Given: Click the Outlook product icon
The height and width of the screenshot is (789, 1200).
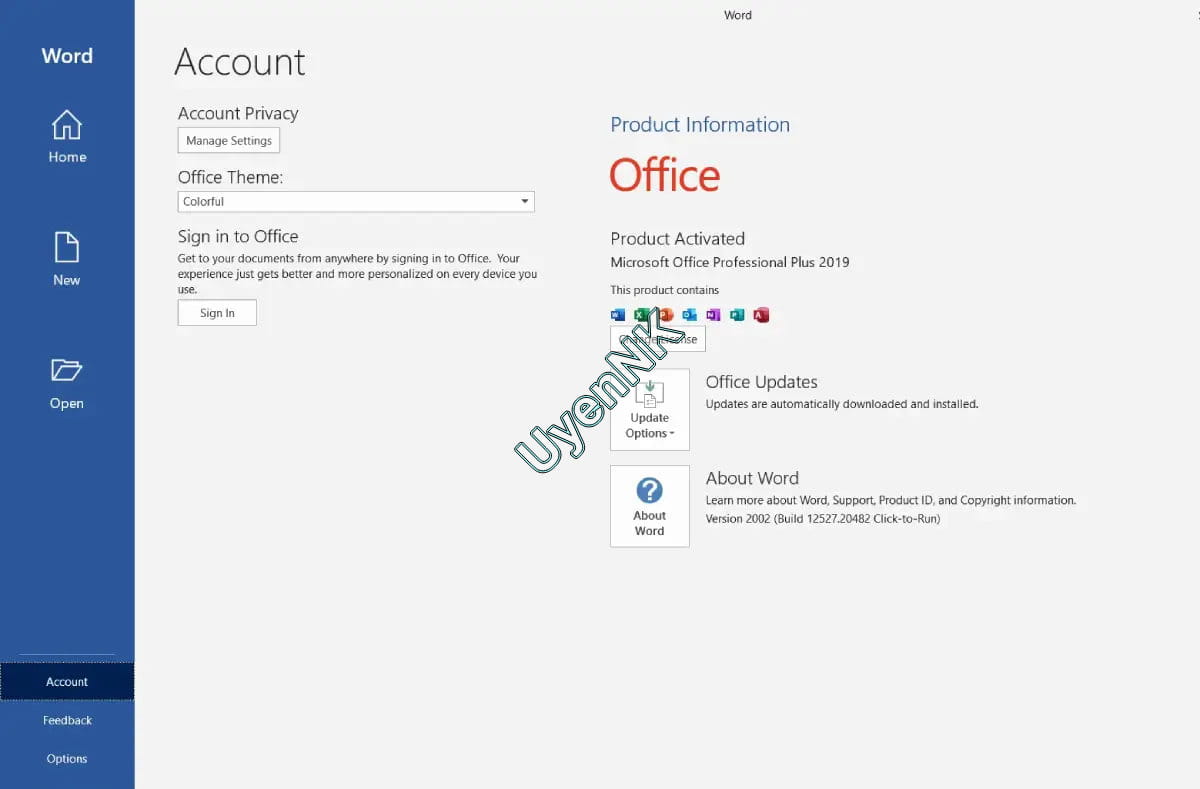Looking at the screenshot, I should click(x=689, y=315).
